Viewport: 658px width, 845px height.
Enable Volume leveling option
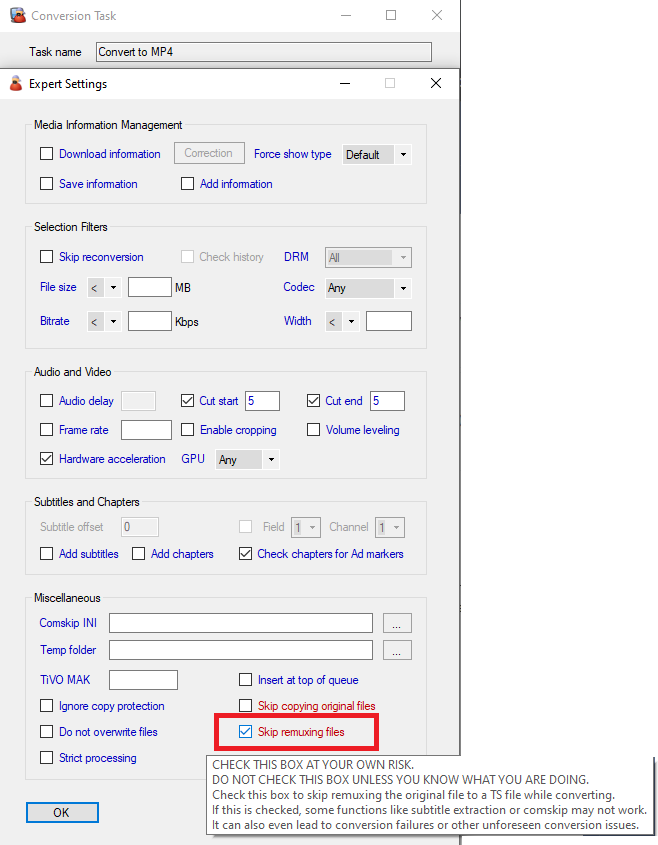[x=314, y=430]
